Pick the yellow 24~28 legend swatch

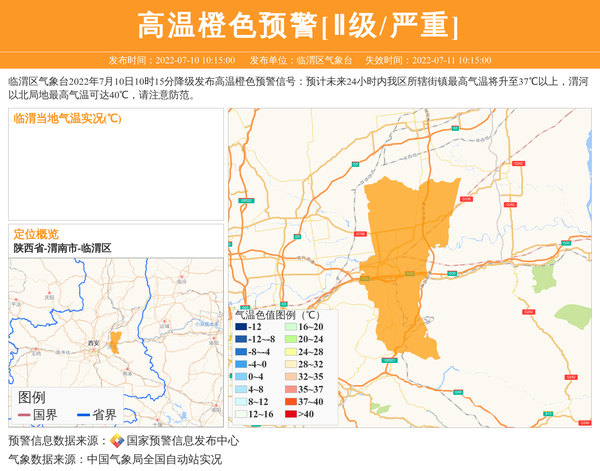(x=291, y=352)
